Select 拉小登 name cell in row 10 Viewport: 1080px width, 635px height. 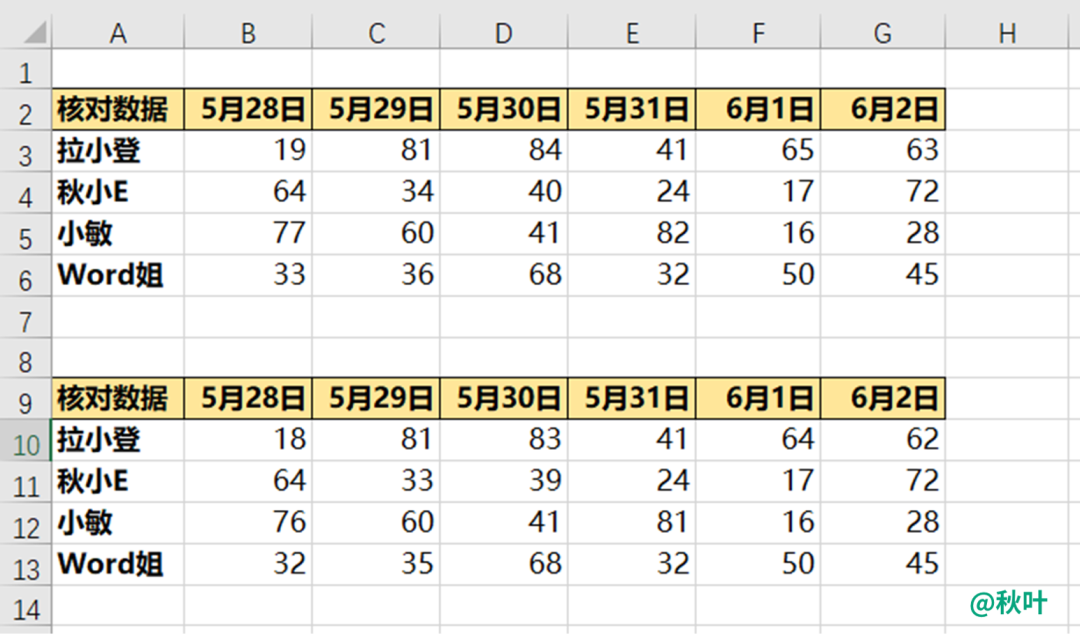[118, 439]
